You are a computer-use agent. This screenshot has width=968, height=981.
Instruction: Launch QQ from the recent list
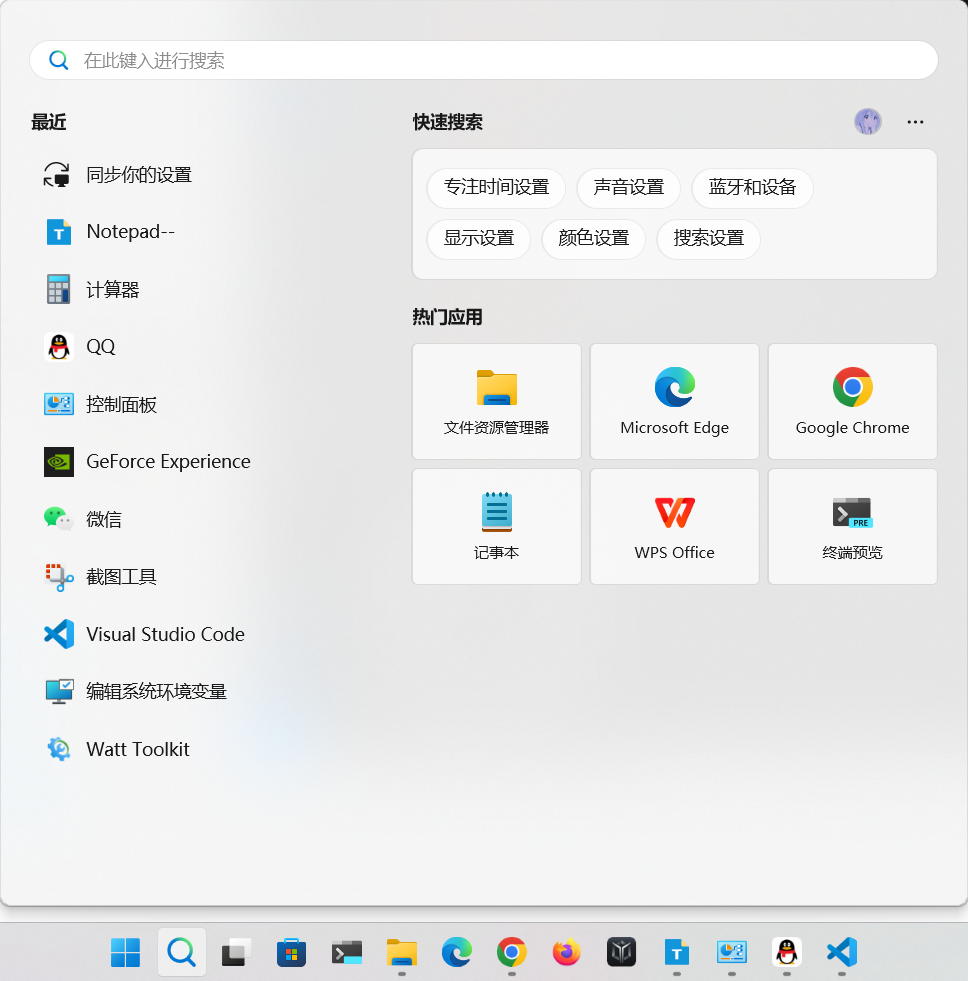tap(100, 347)
